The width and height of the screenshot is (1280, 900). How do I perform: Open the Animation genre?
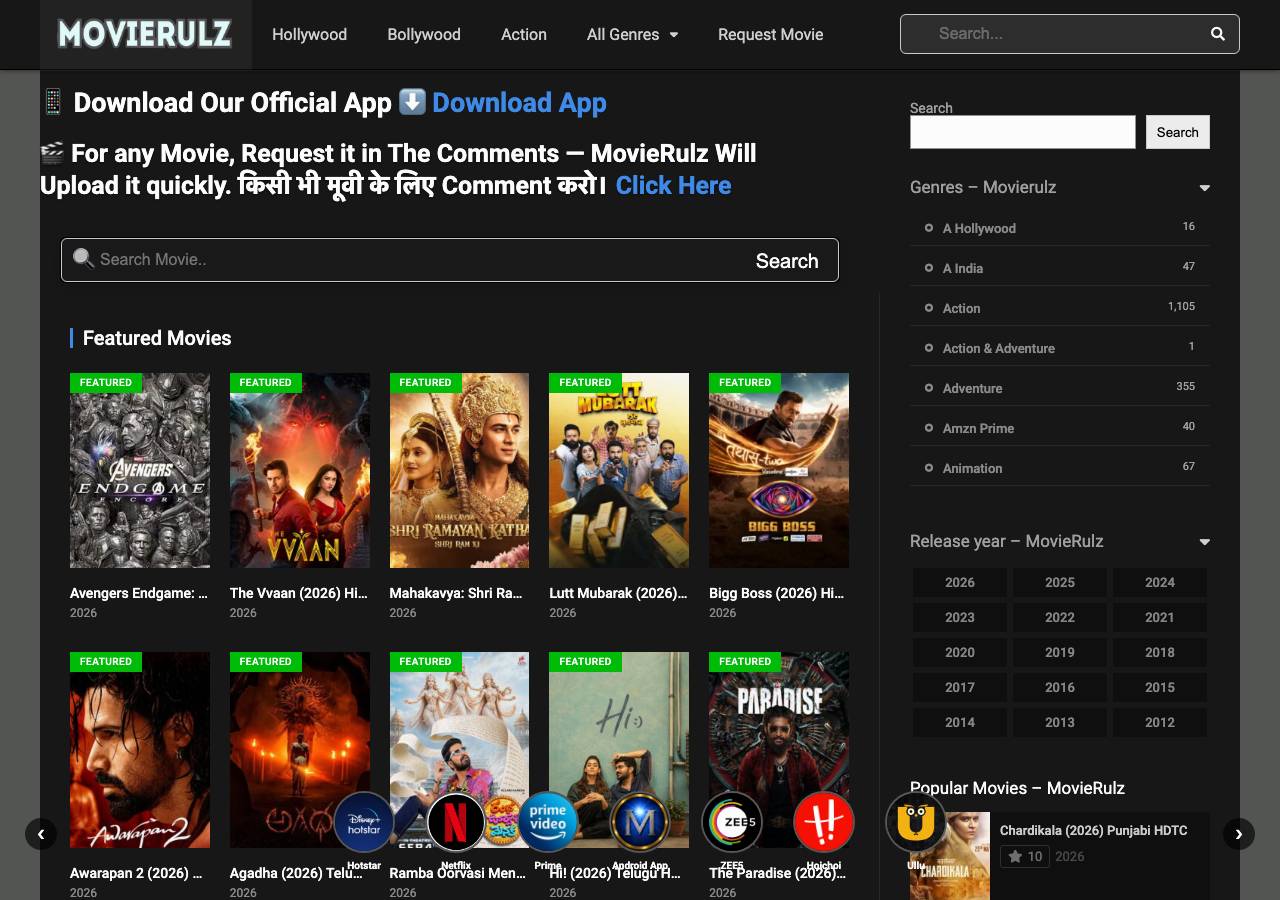coord(972,468)
